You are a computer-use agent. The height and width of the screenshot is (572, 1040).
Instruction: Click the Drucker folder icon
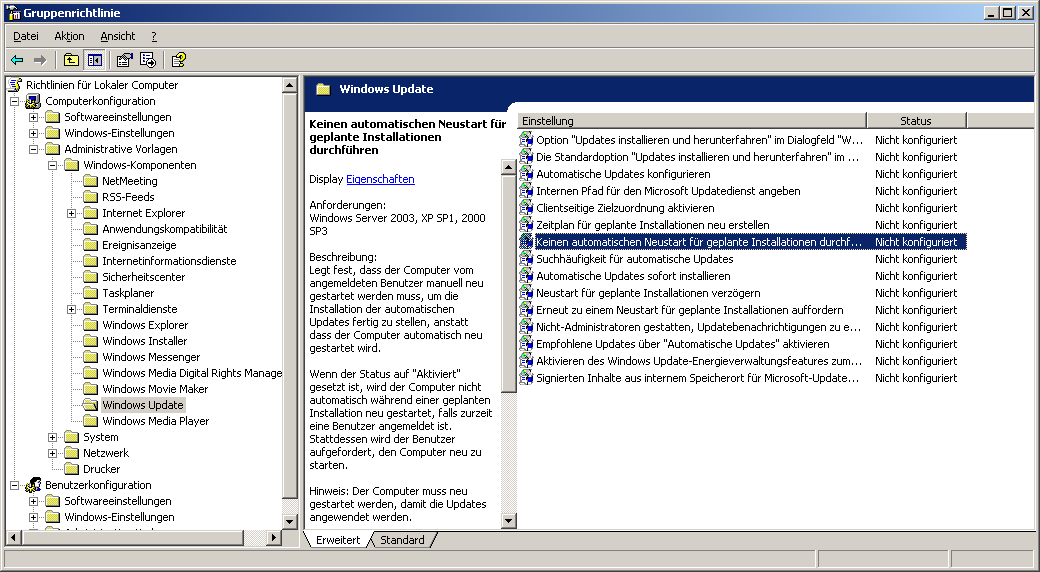[71, 469]
